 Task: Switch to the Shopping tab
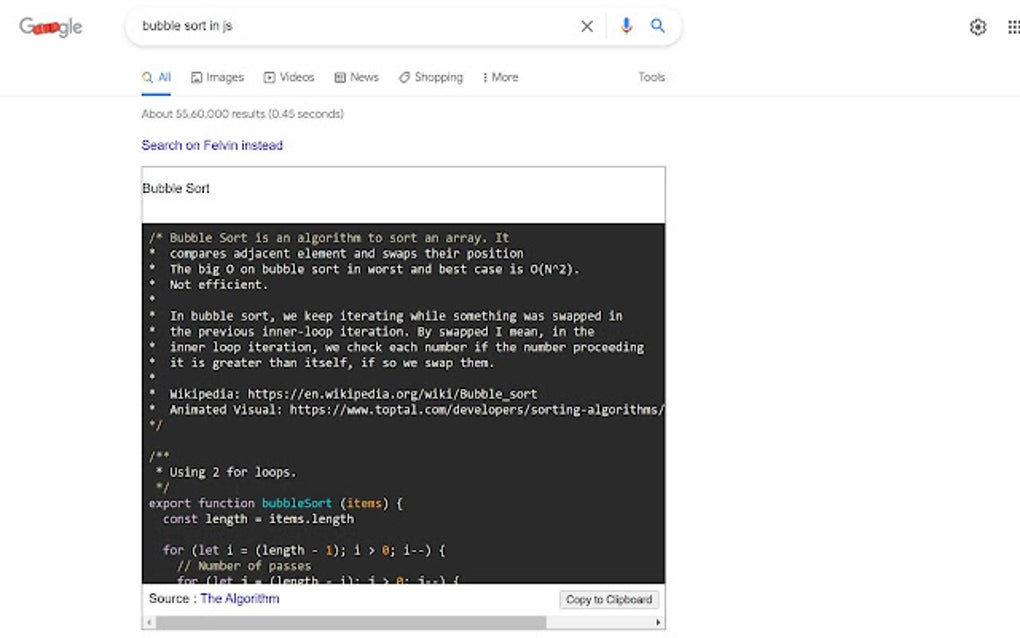coord(431,77)
